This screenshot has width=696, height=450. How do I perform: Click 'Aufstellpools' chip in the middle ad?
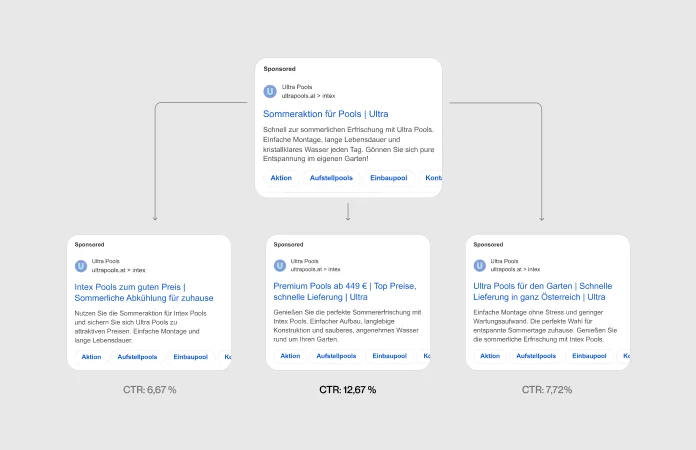[x=336, y=356]
